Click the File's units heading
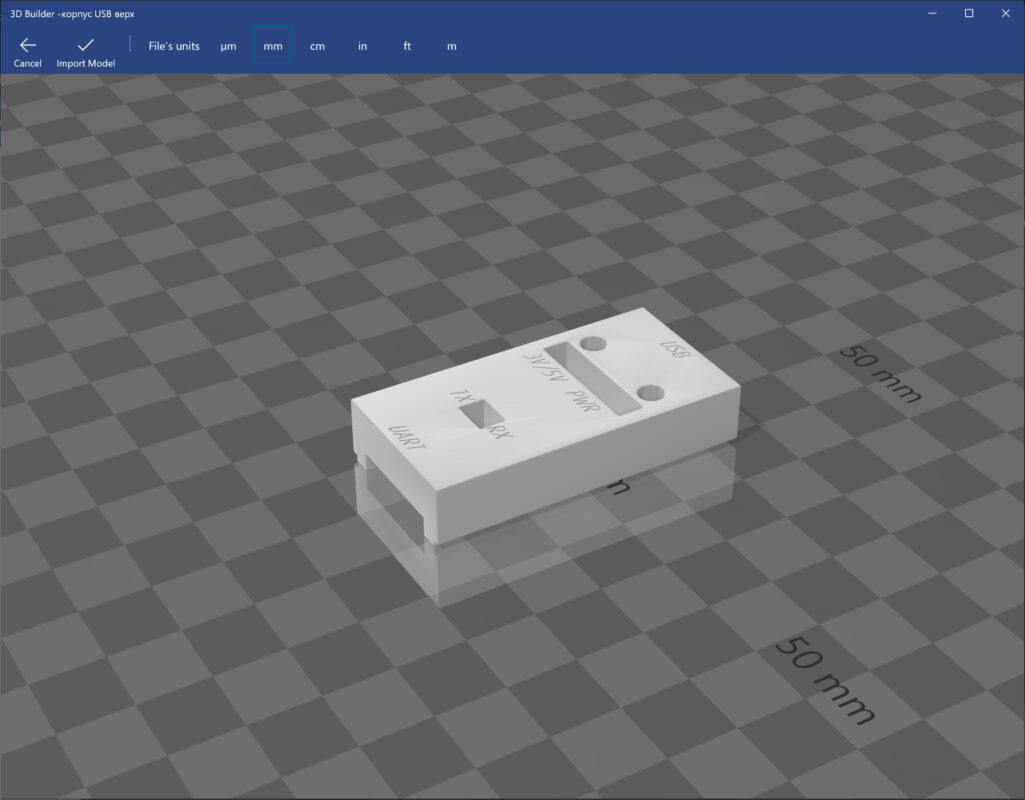Screen dimensions: 1025x800 coord(173,46)
